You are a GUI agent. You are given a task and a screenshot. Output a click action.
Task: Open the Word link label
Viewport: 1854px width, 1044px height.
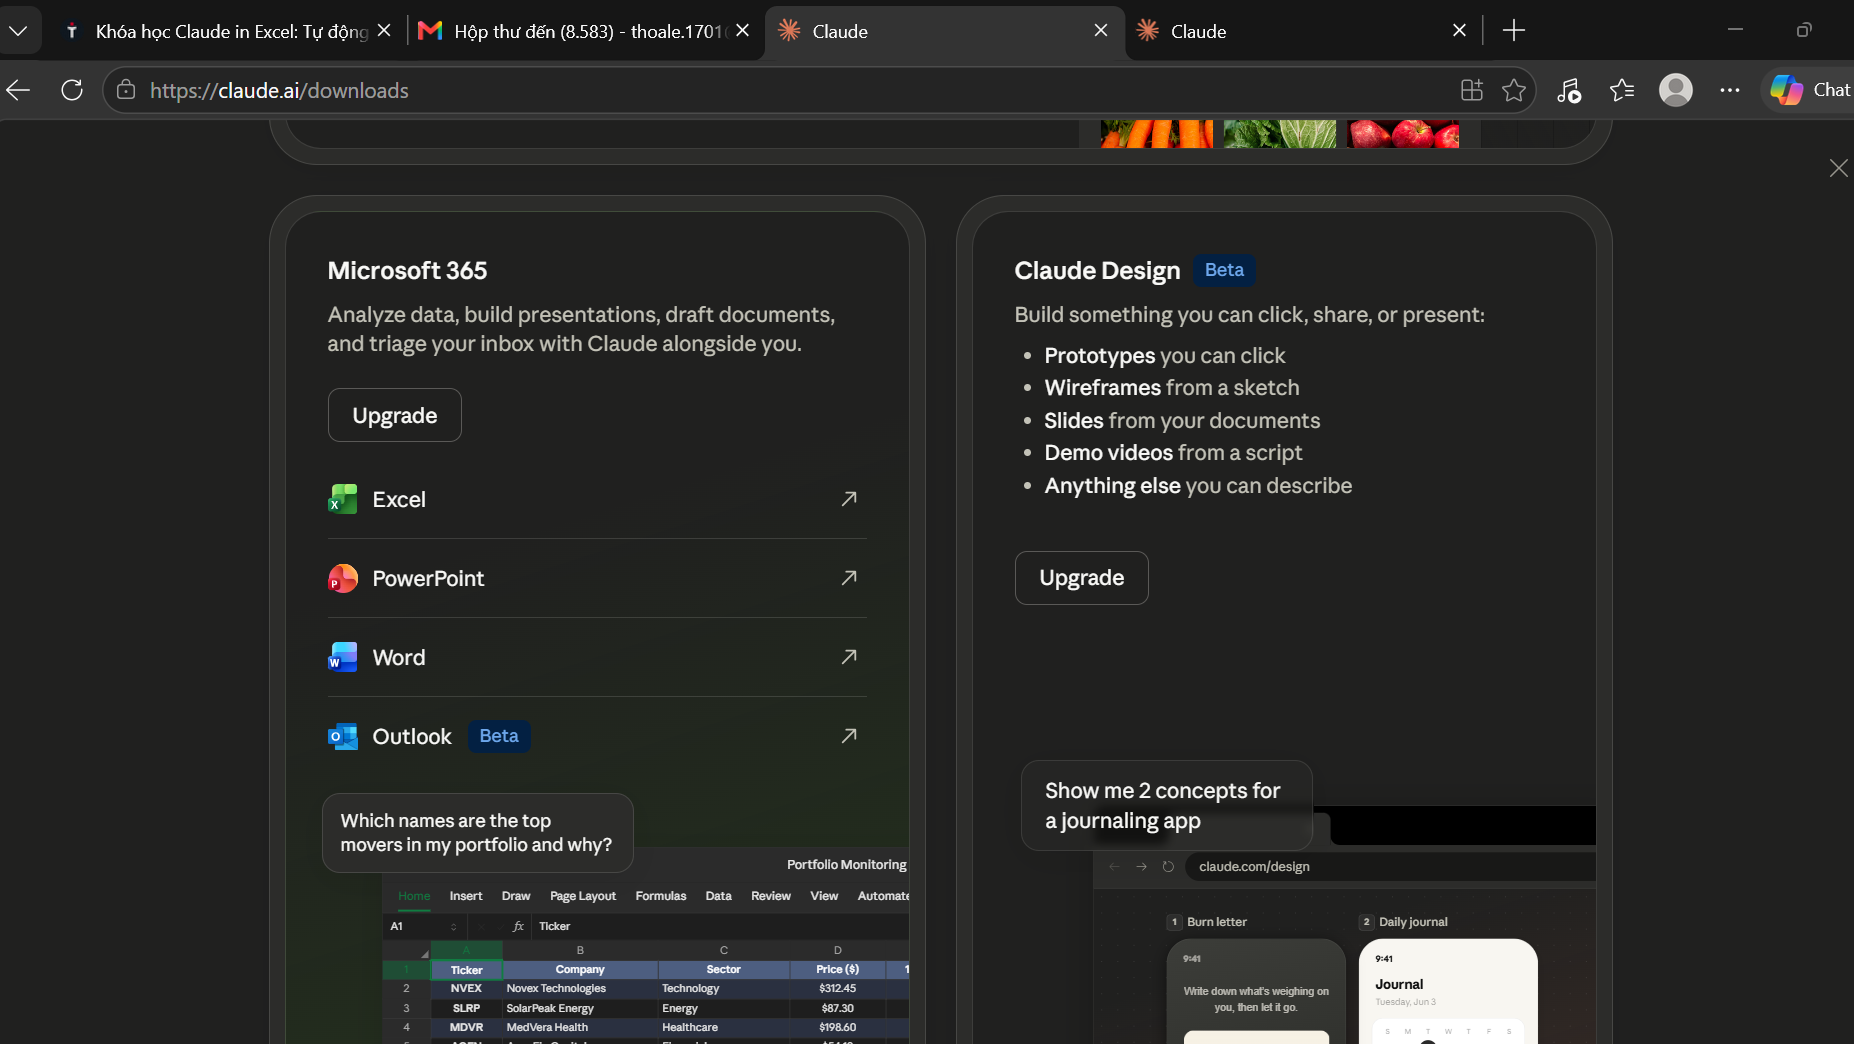tap(399, 657)
